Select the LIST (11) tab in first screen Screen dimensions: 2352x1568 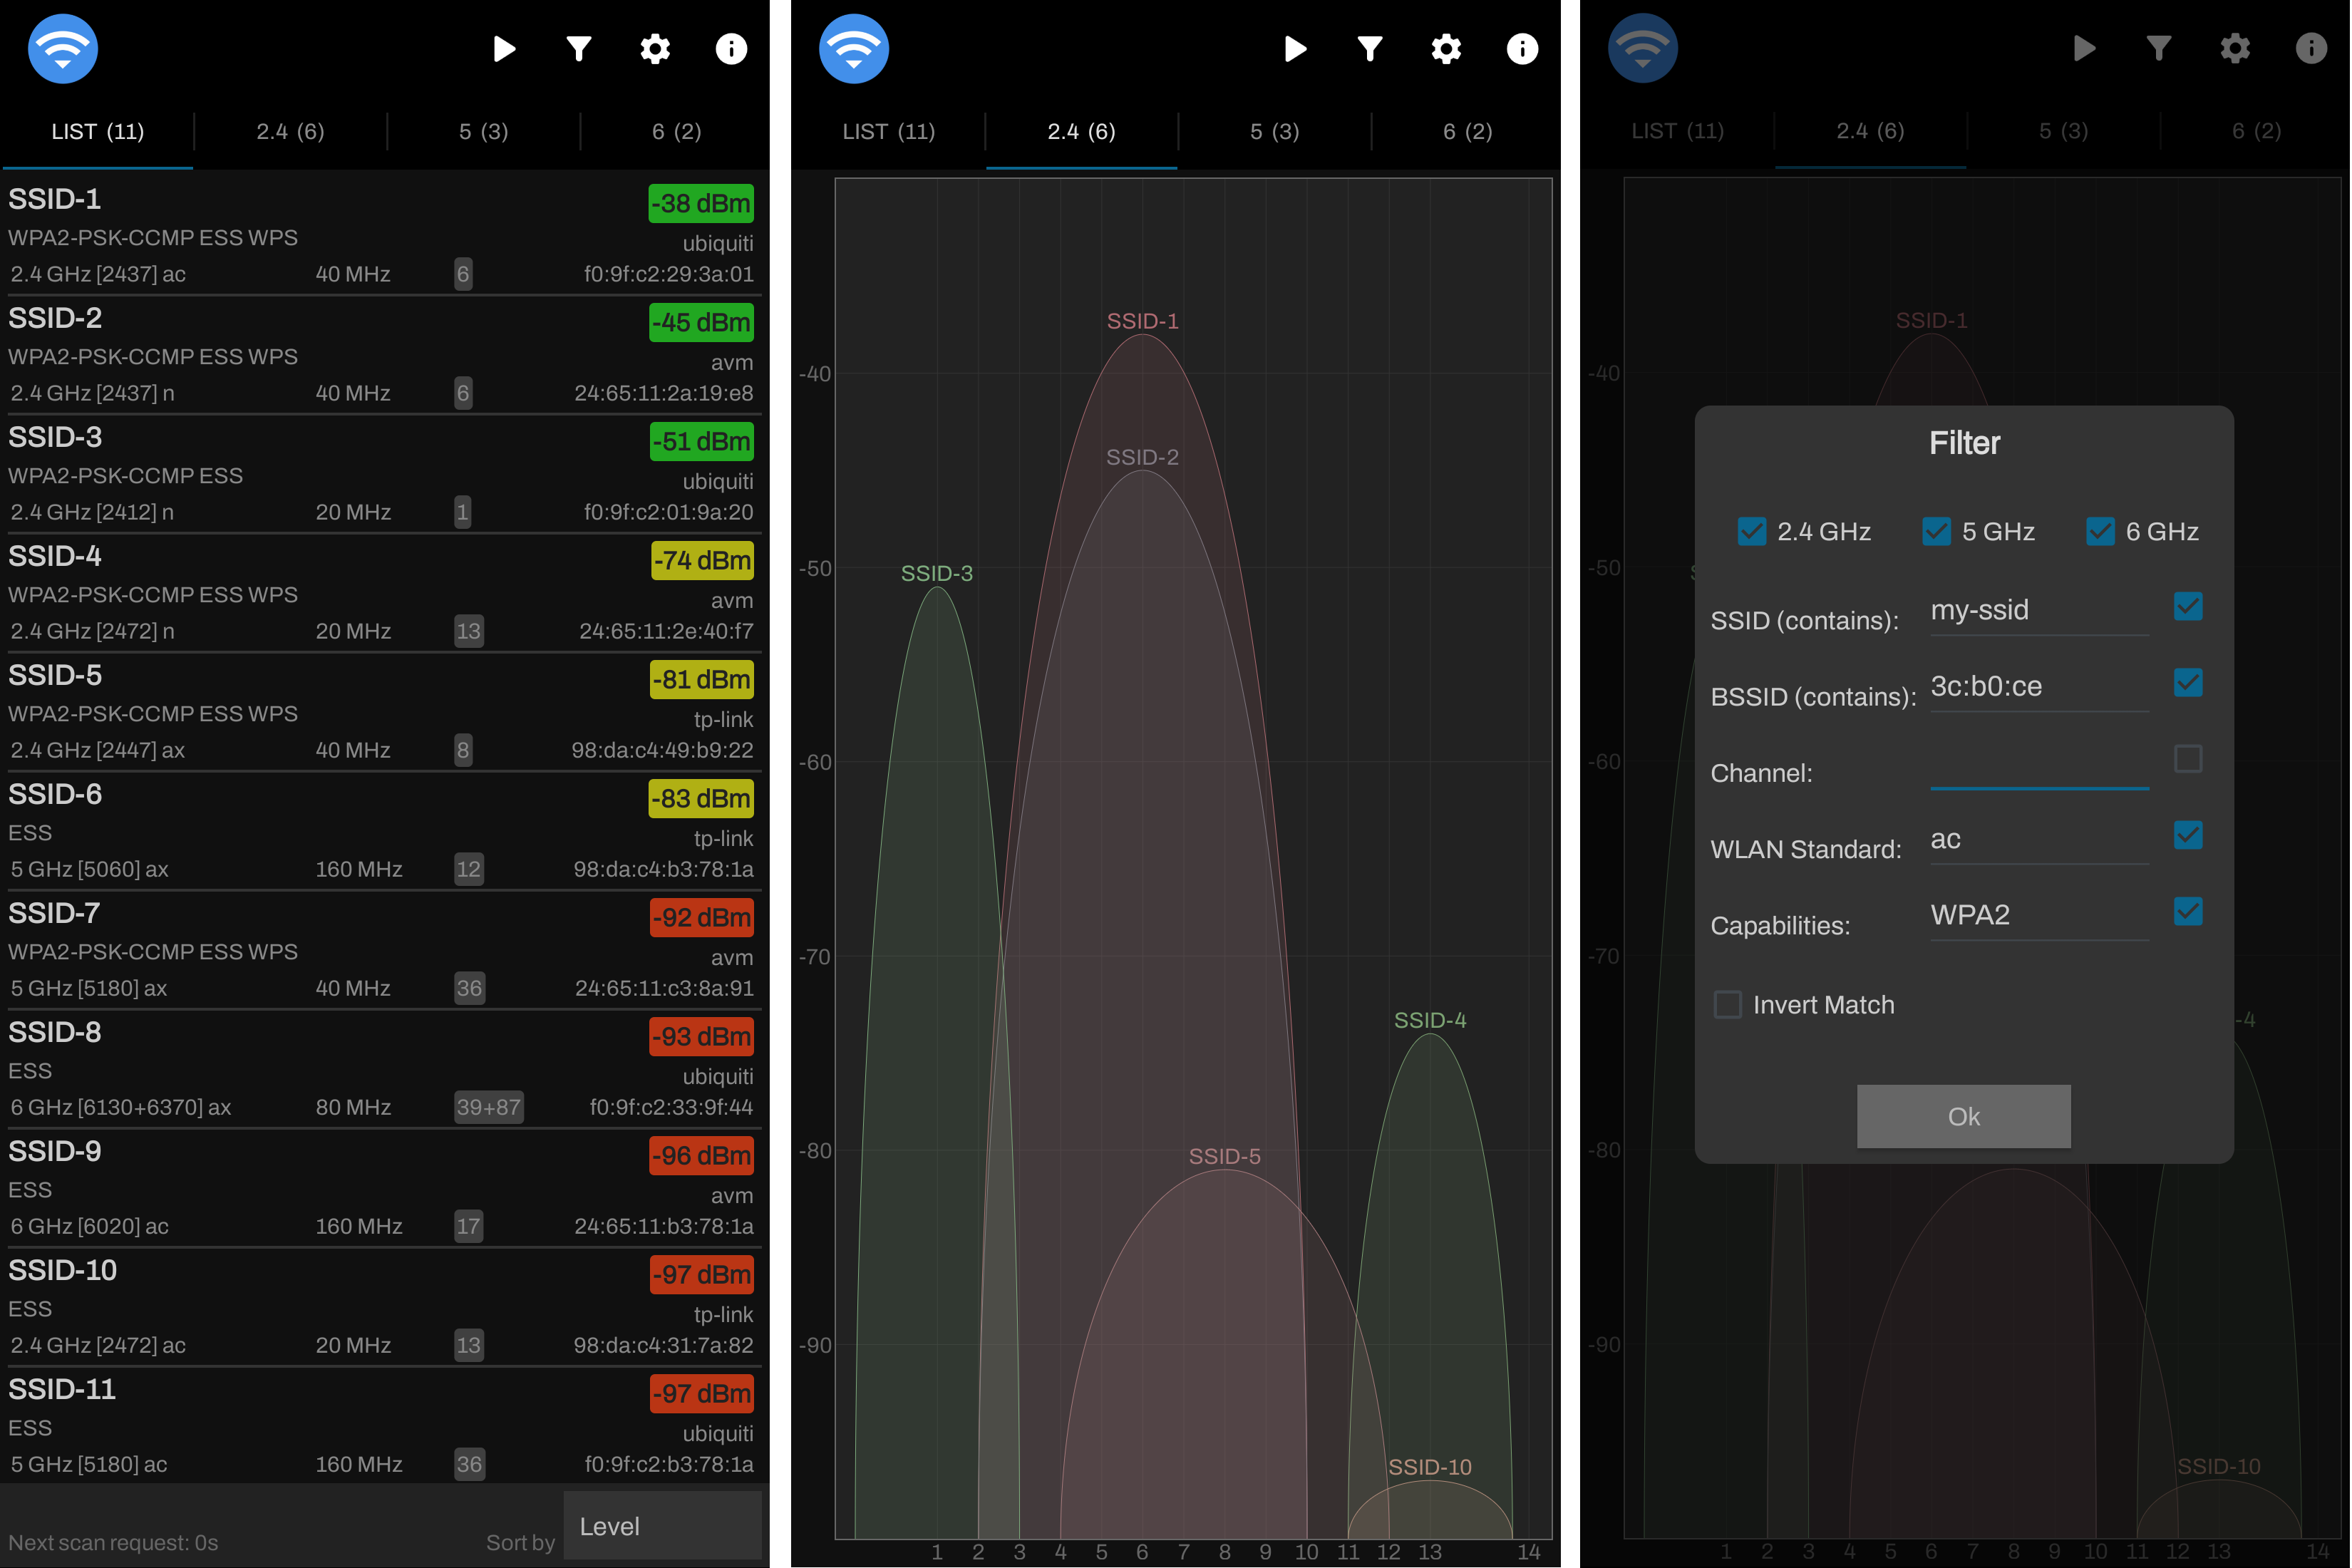98,132
